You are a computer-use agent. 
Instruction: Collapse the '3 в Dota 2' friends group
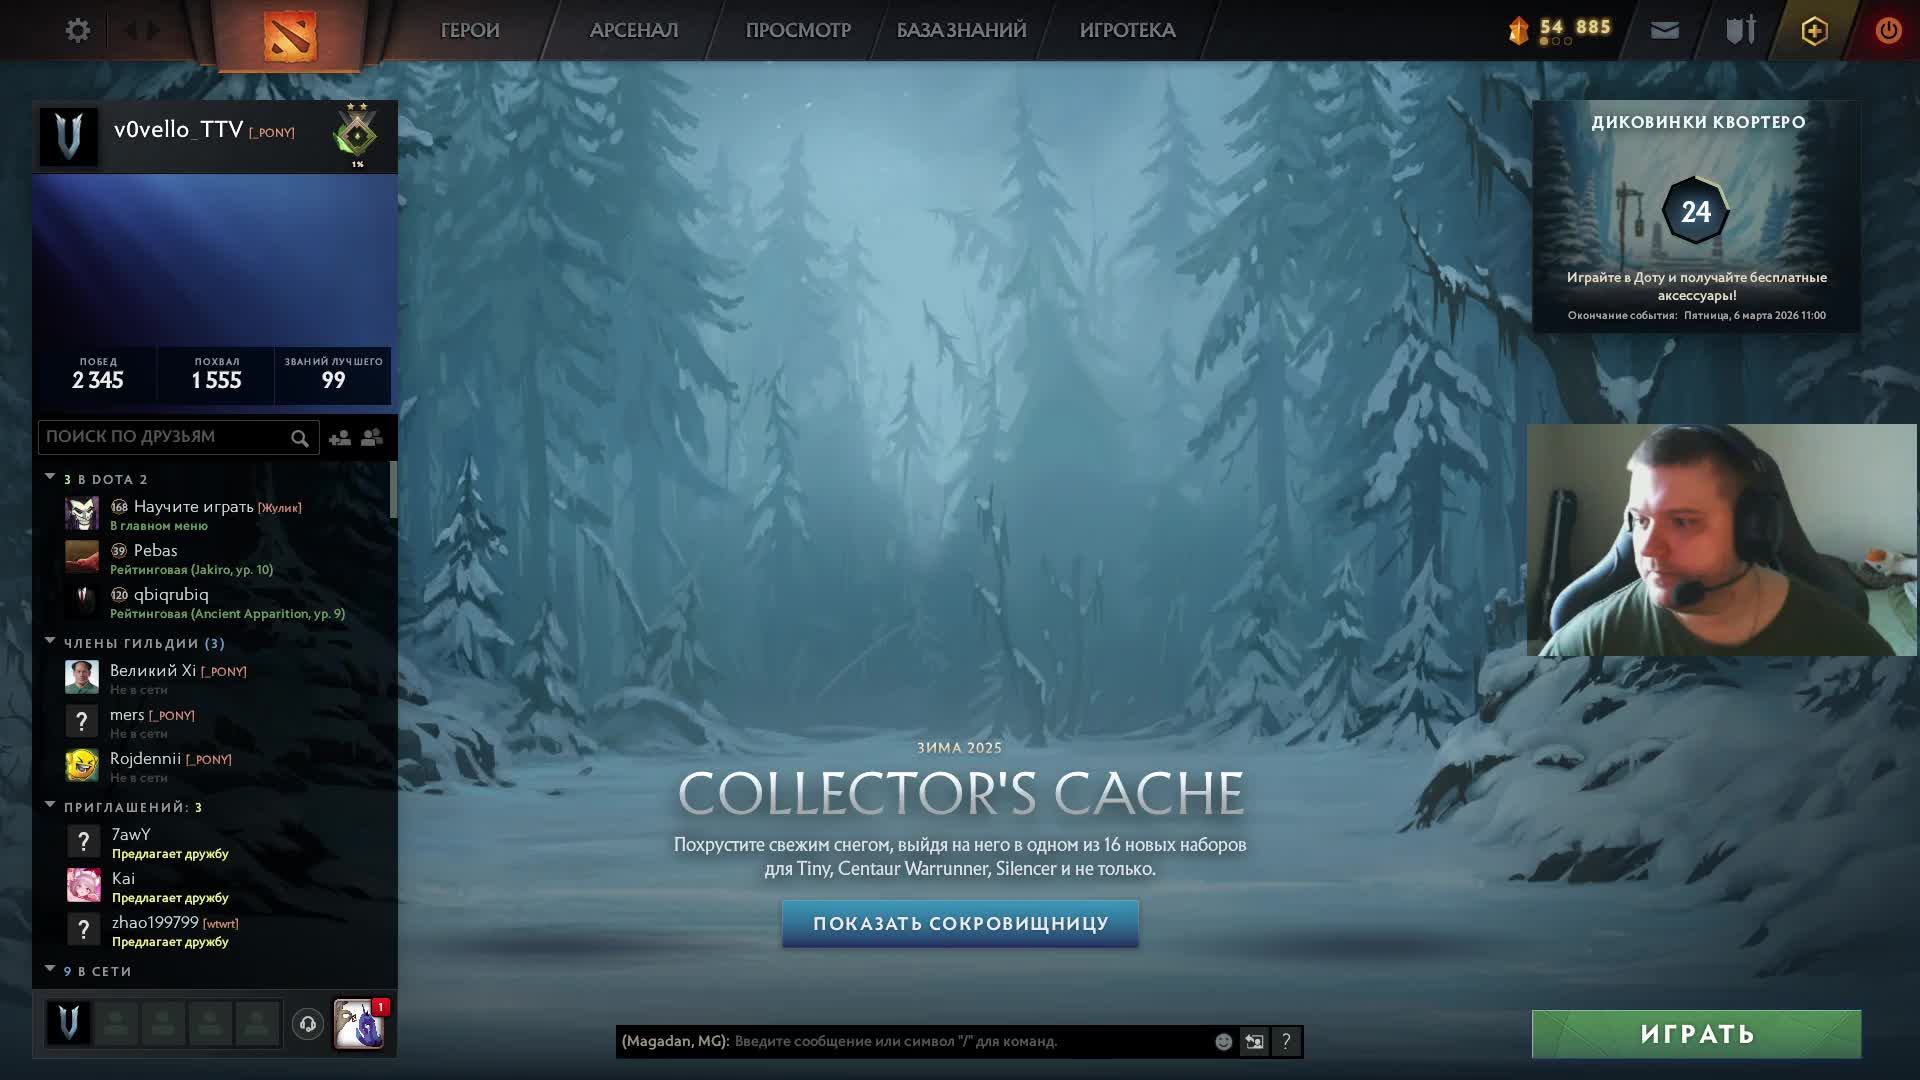click(x=50, y=478)
